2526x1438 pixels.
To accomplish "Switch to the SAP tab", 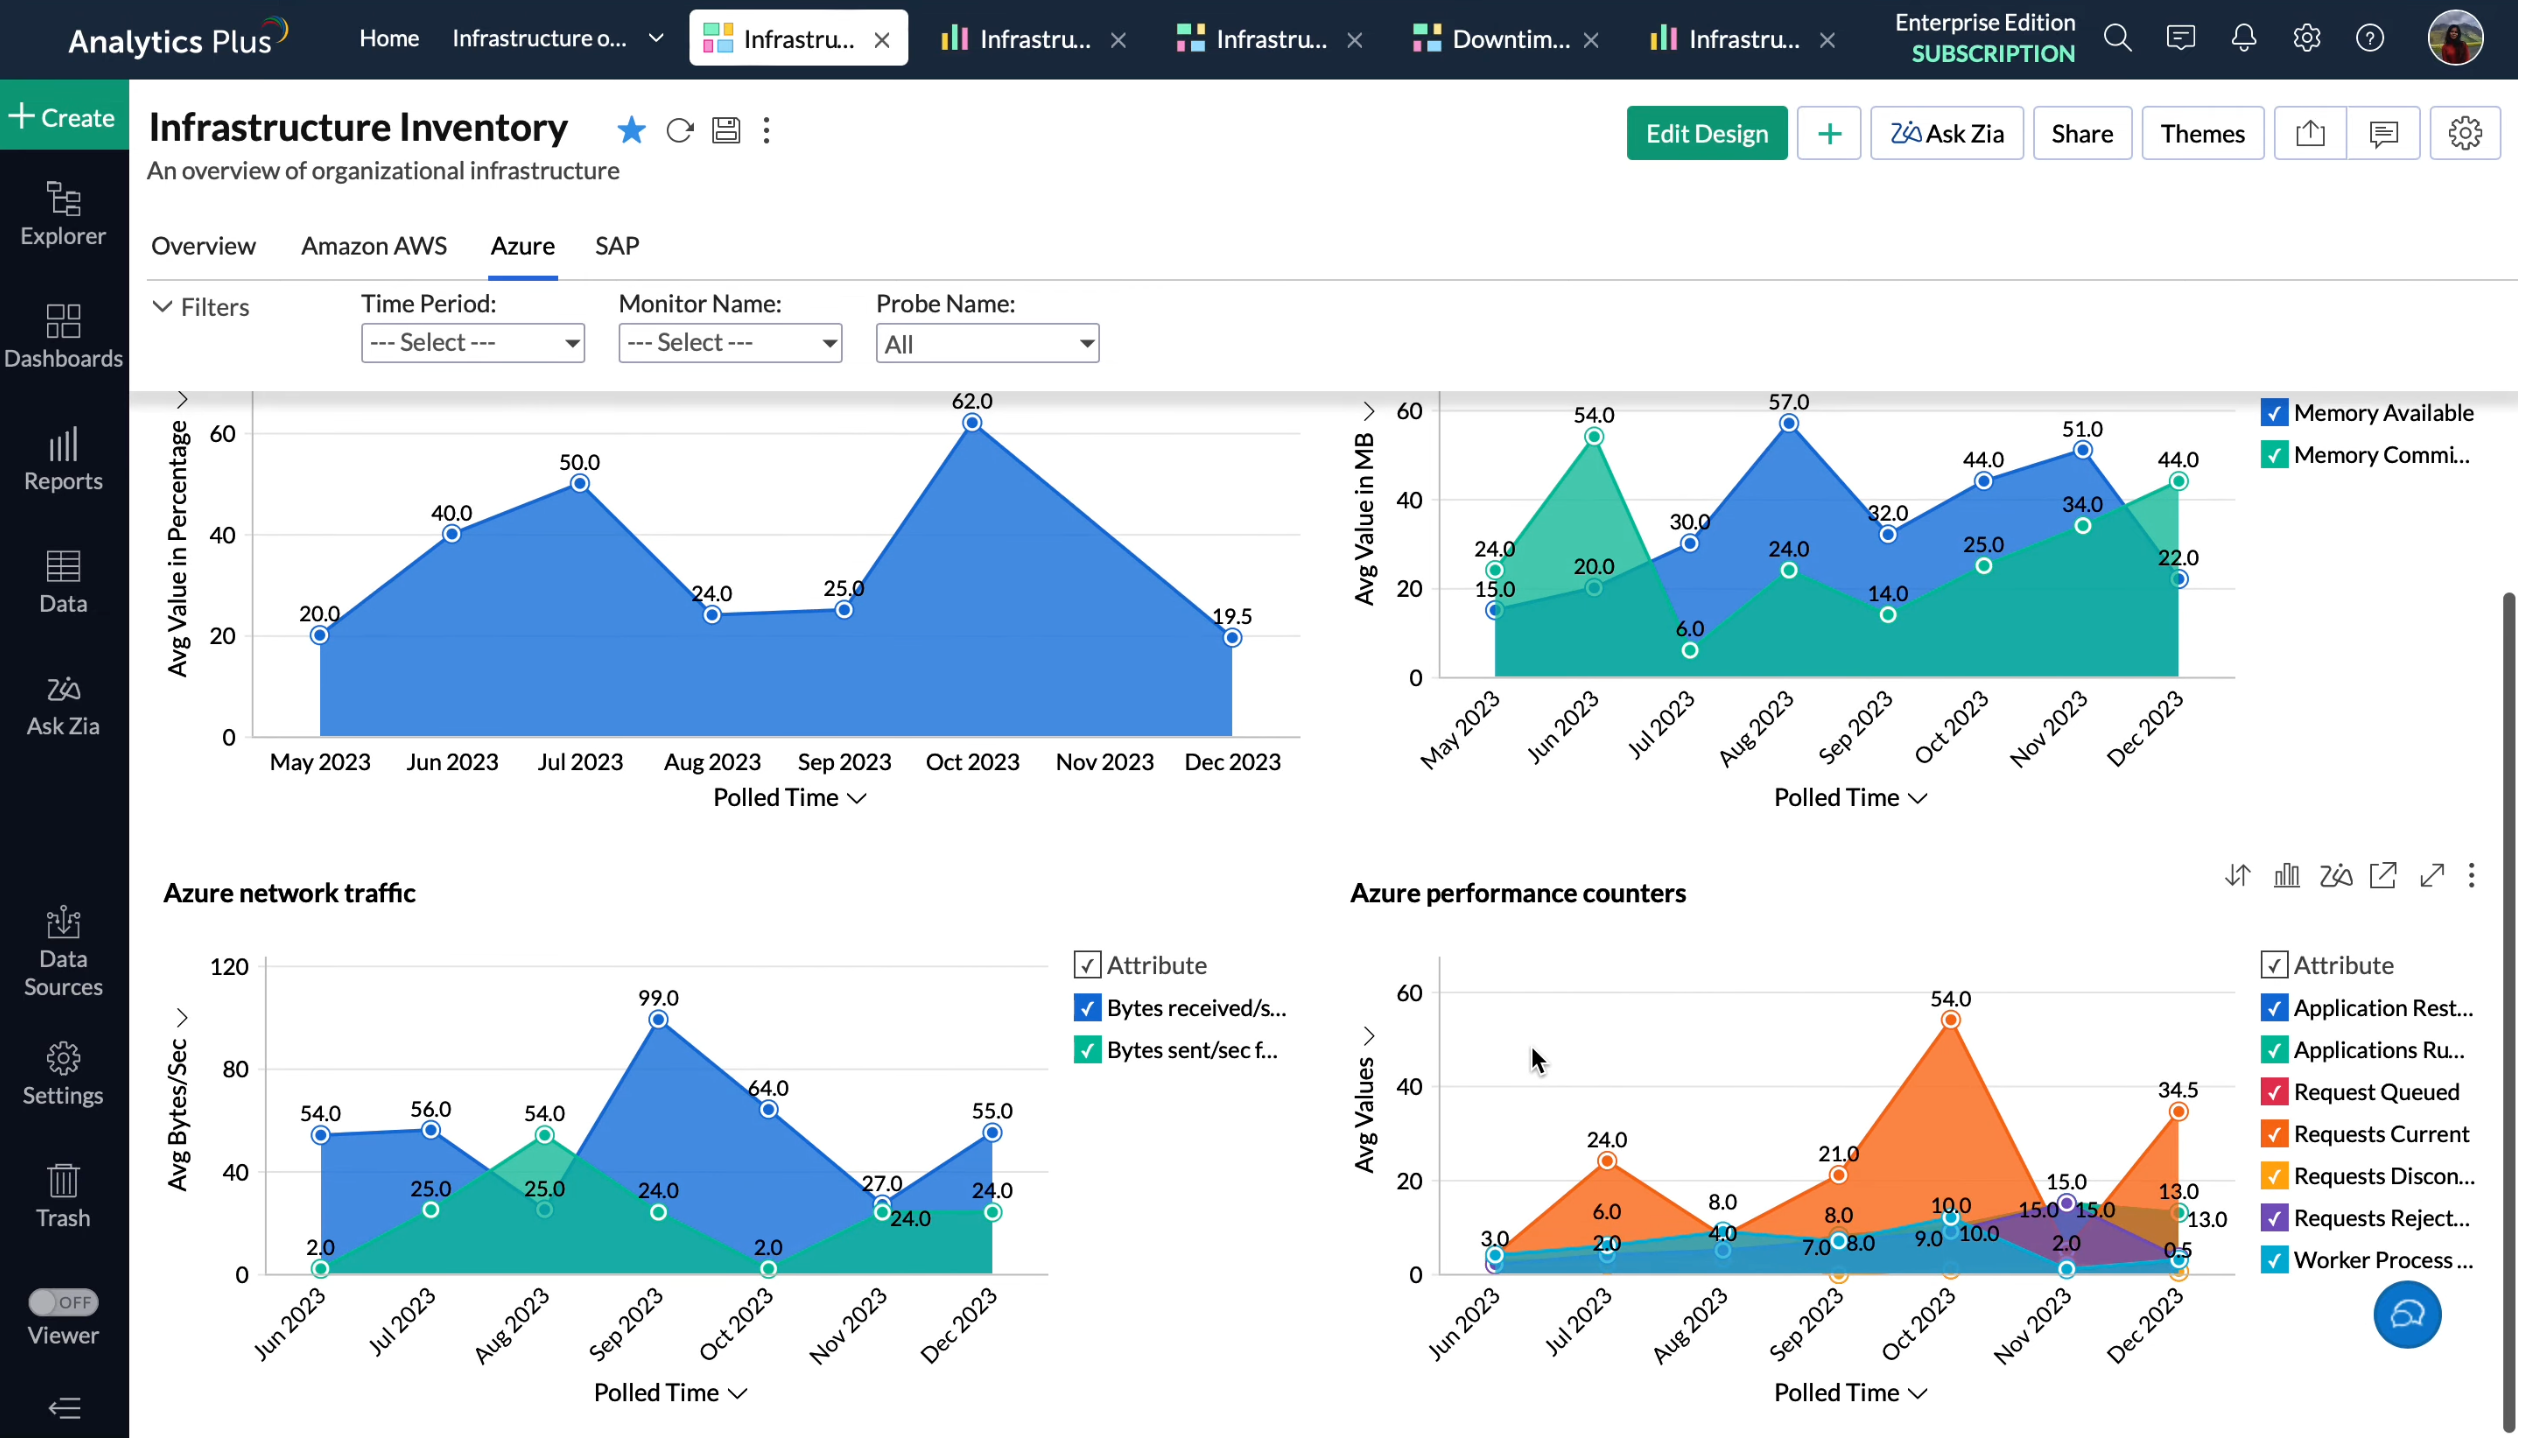I will 616,246.
